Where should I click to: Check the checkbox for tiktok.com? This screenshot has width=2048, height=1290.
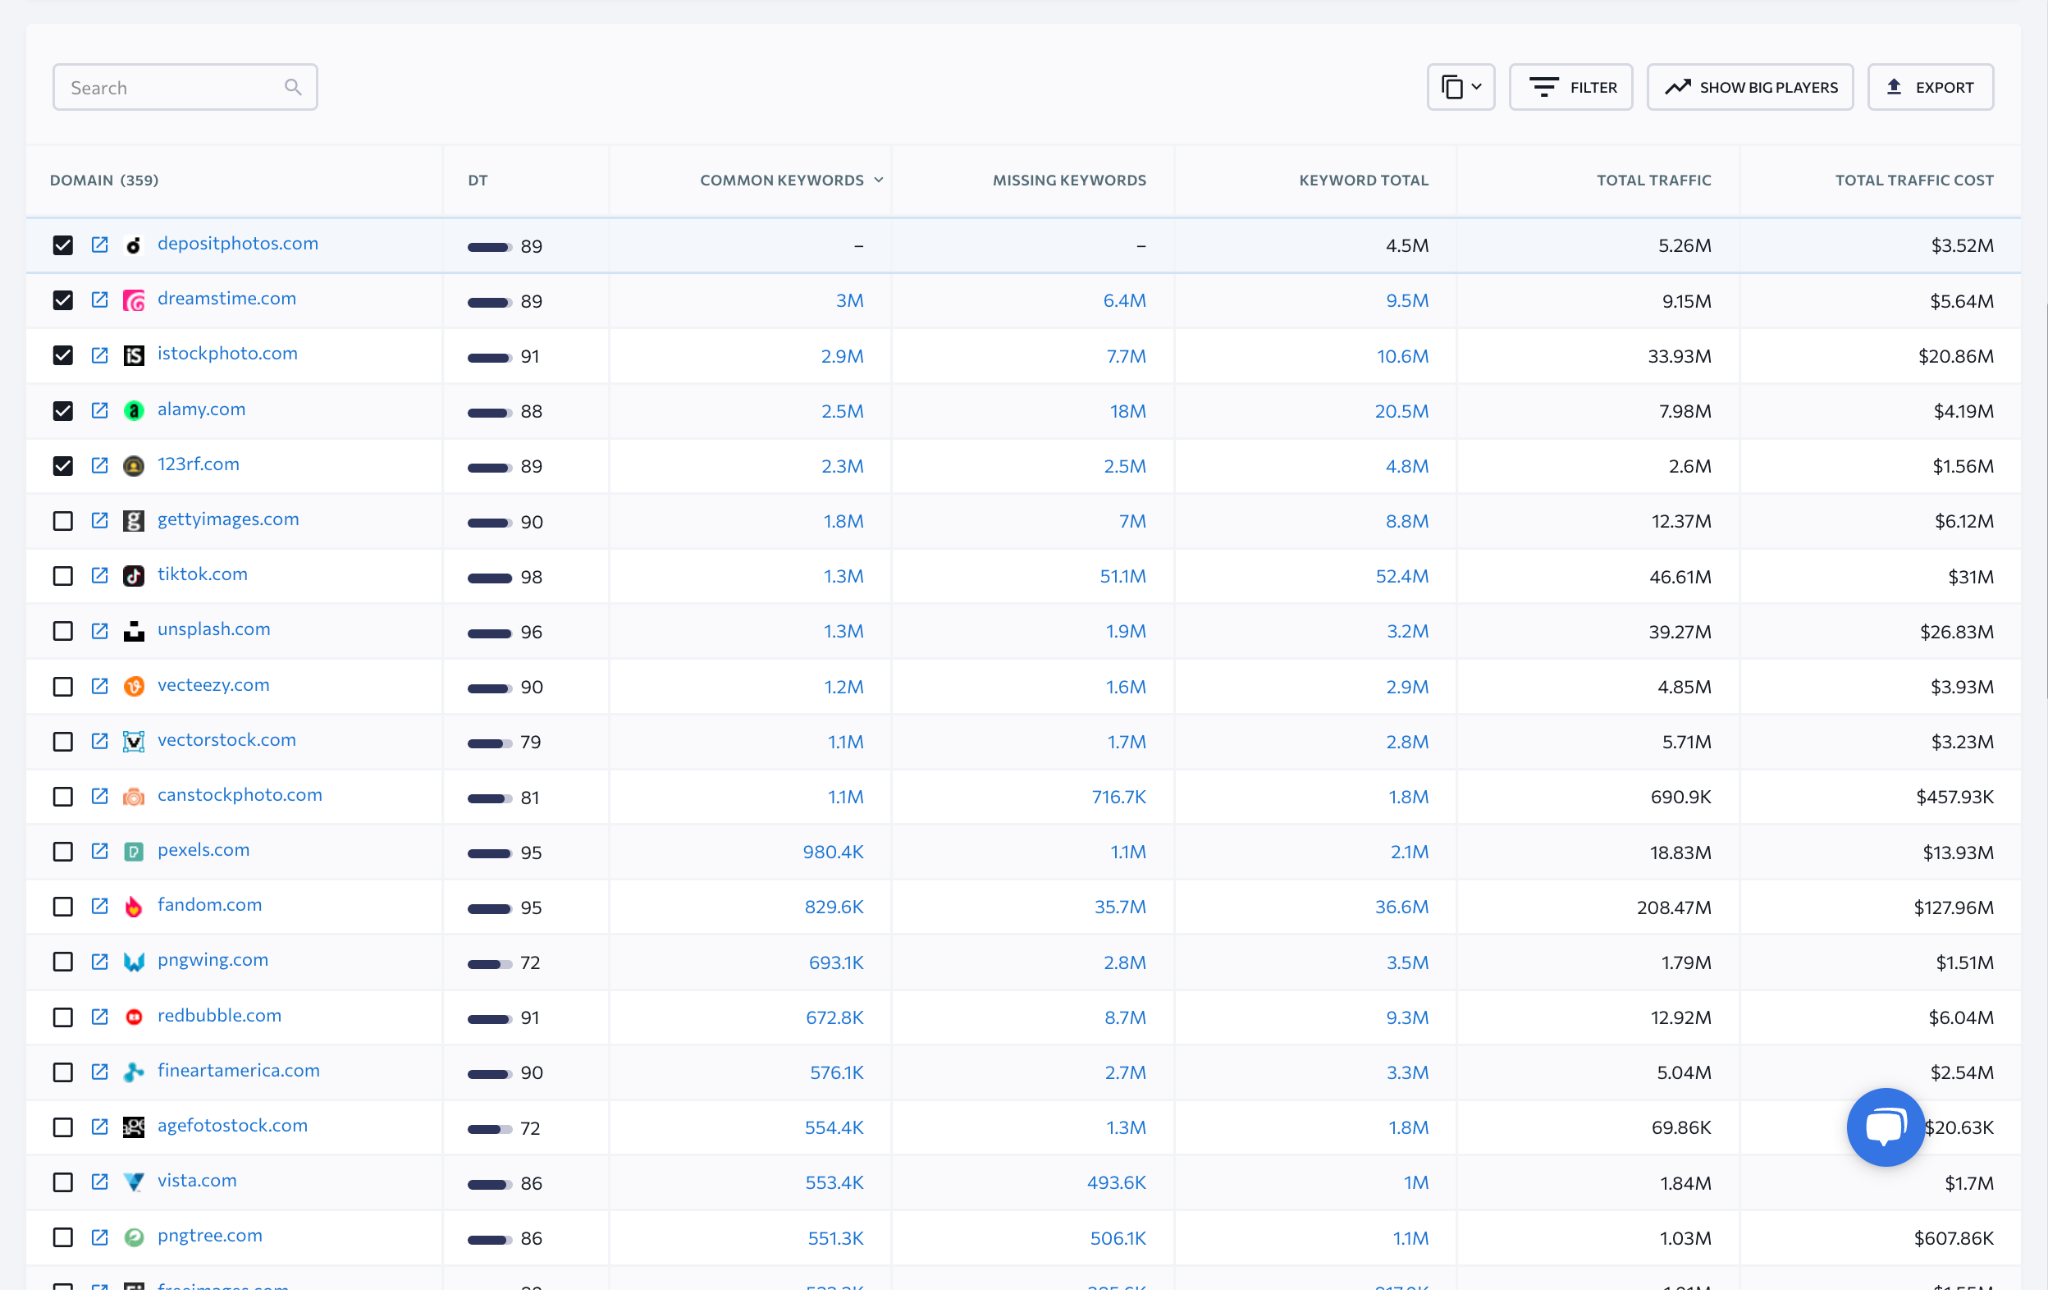click(x=62, y=575)
